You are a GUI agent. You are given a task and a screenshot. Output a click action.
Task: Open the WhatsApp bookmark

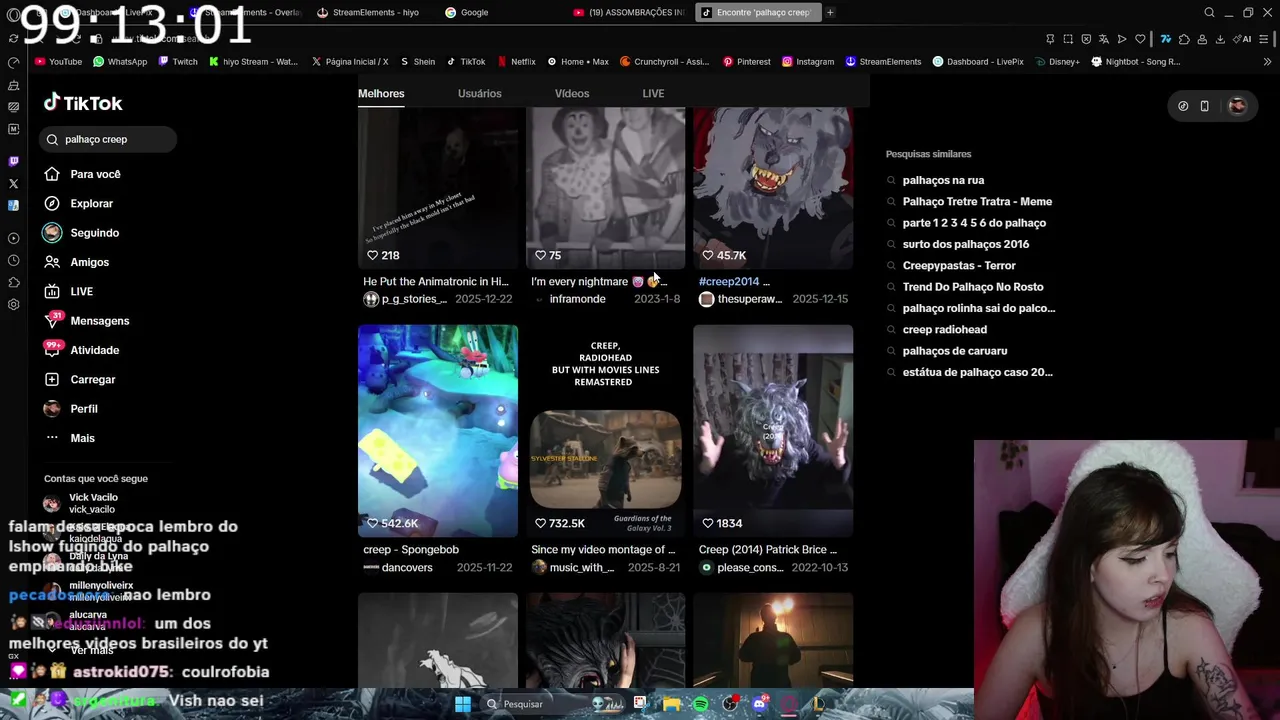coord(119,61)
